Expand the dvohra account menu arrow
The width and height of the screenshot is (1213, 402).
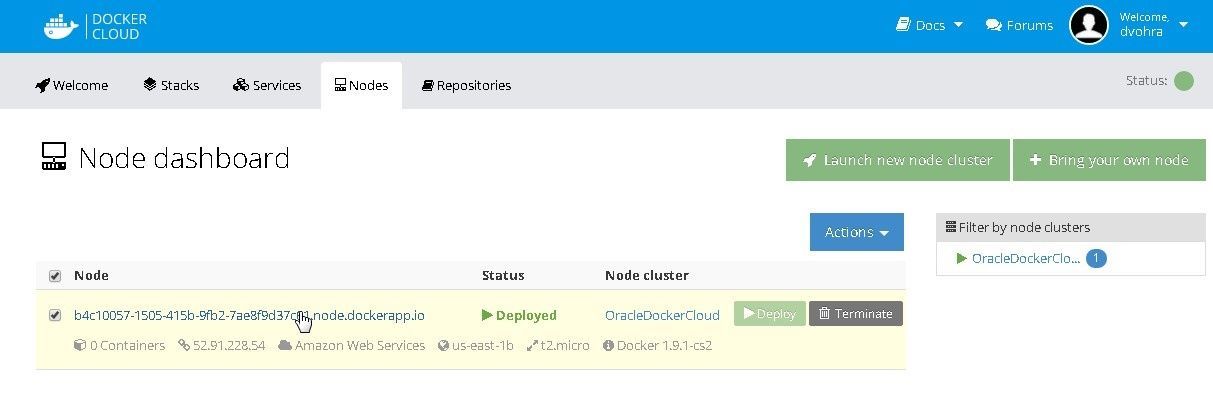click(1183, 25)
